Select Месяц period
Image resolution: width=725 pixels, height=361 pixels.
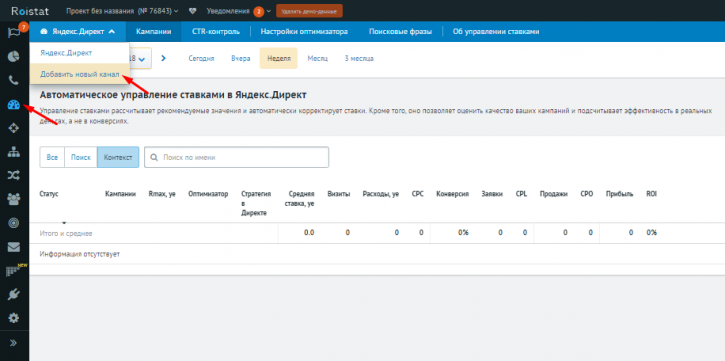(317, 59)
